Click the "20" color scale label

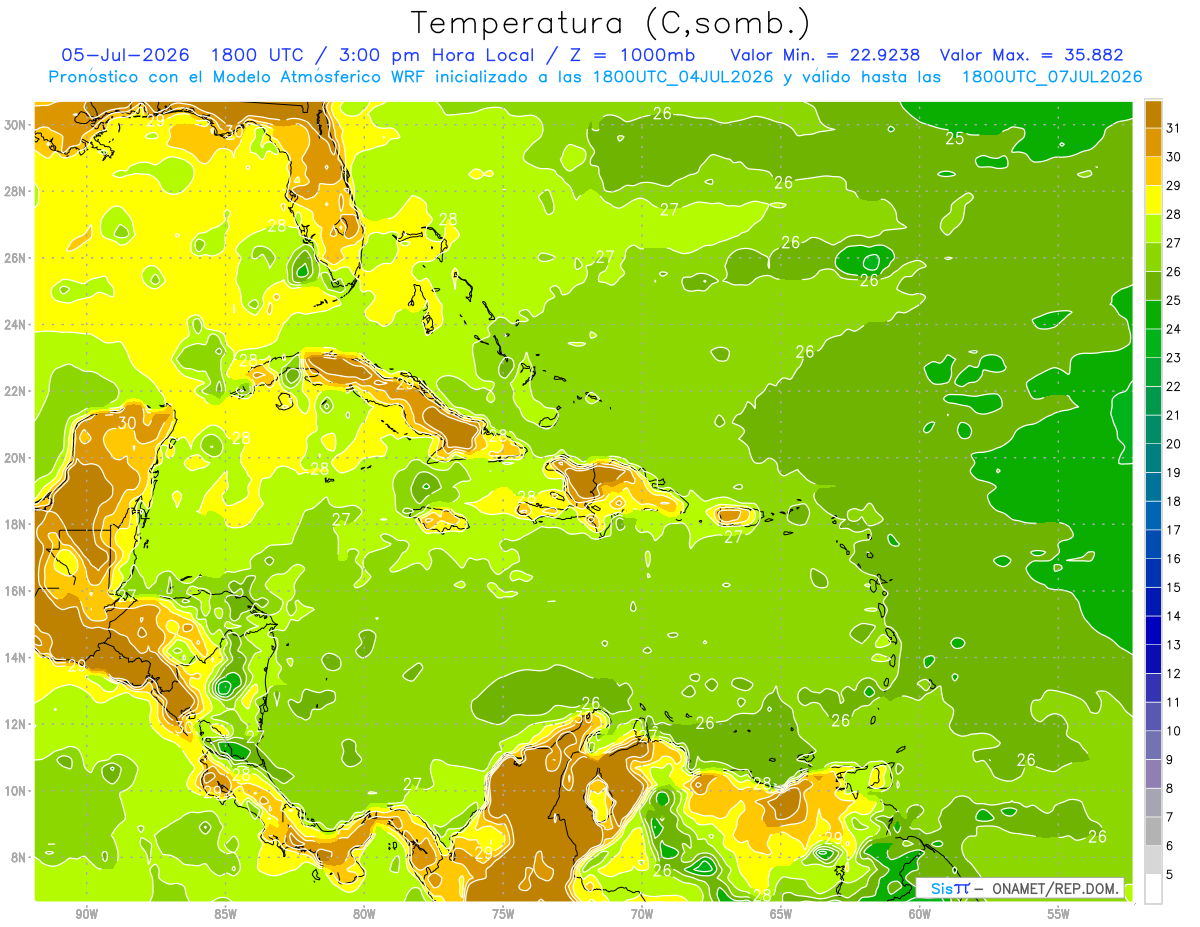click(1174, 444)
